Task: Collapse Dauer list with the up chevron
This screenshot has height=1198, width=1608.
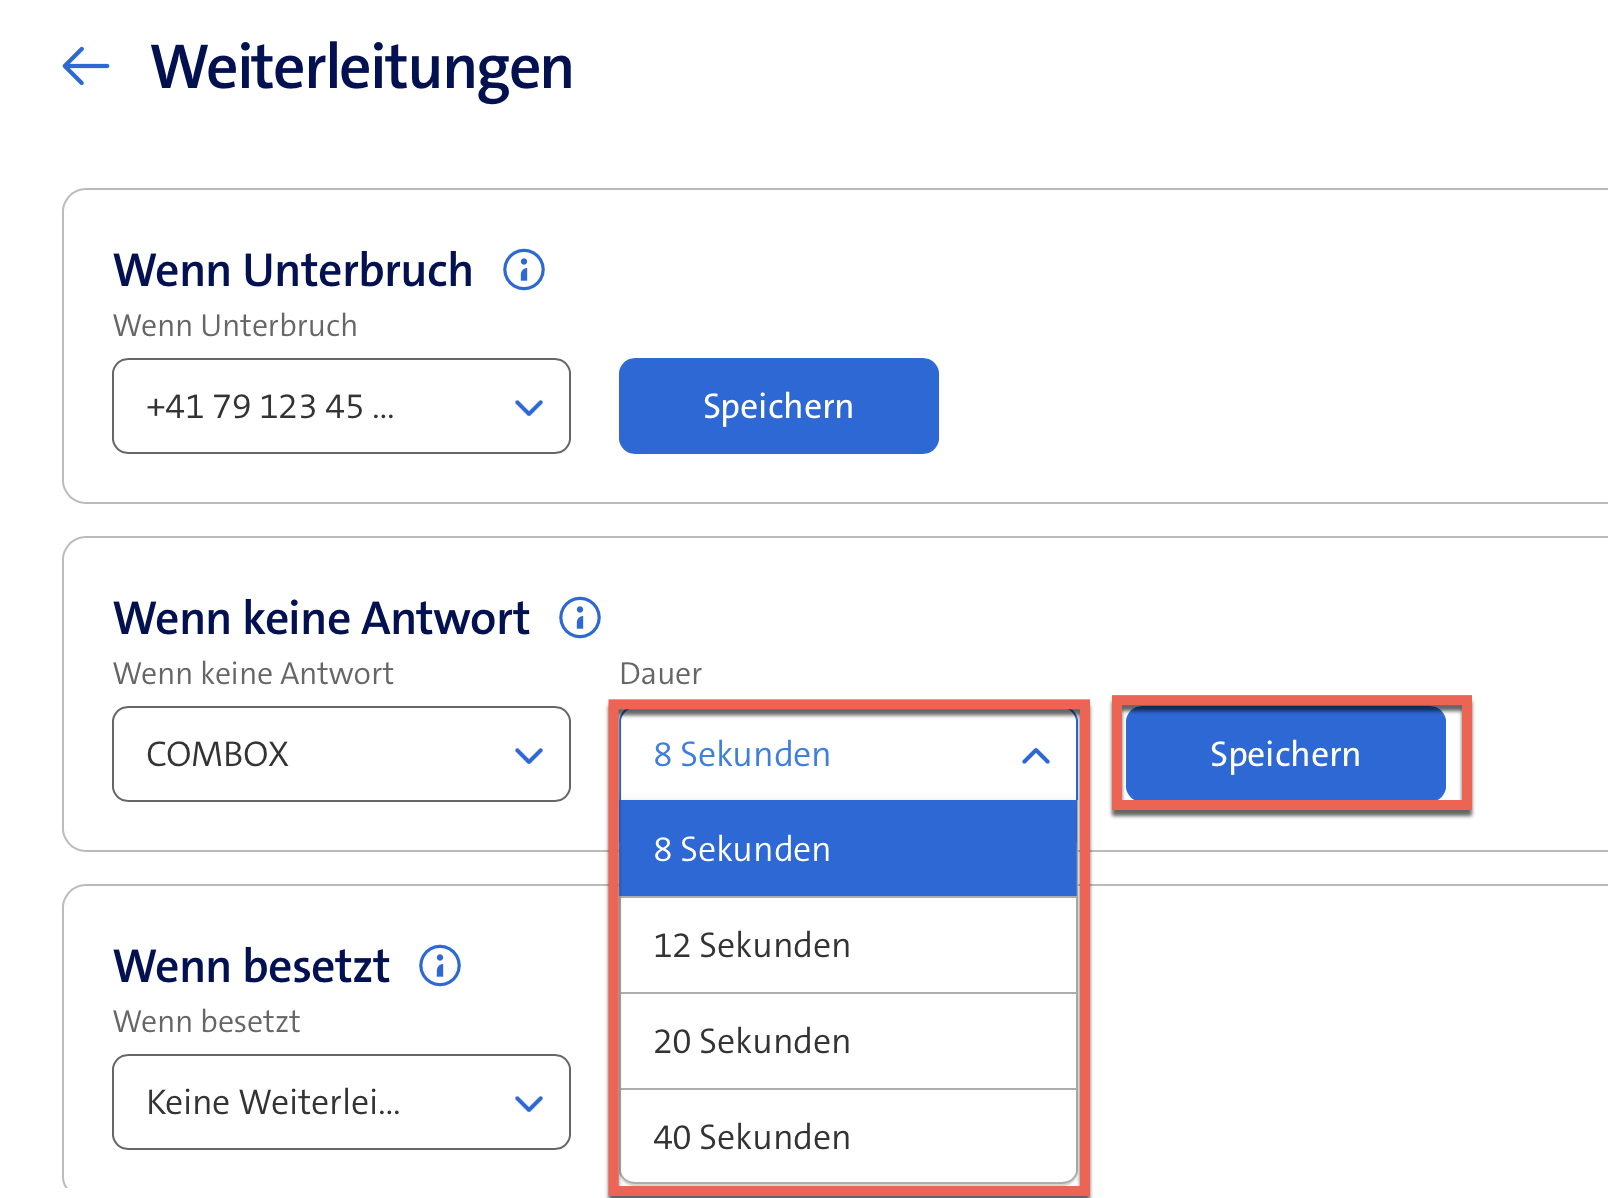Action: pos(1036,756)
